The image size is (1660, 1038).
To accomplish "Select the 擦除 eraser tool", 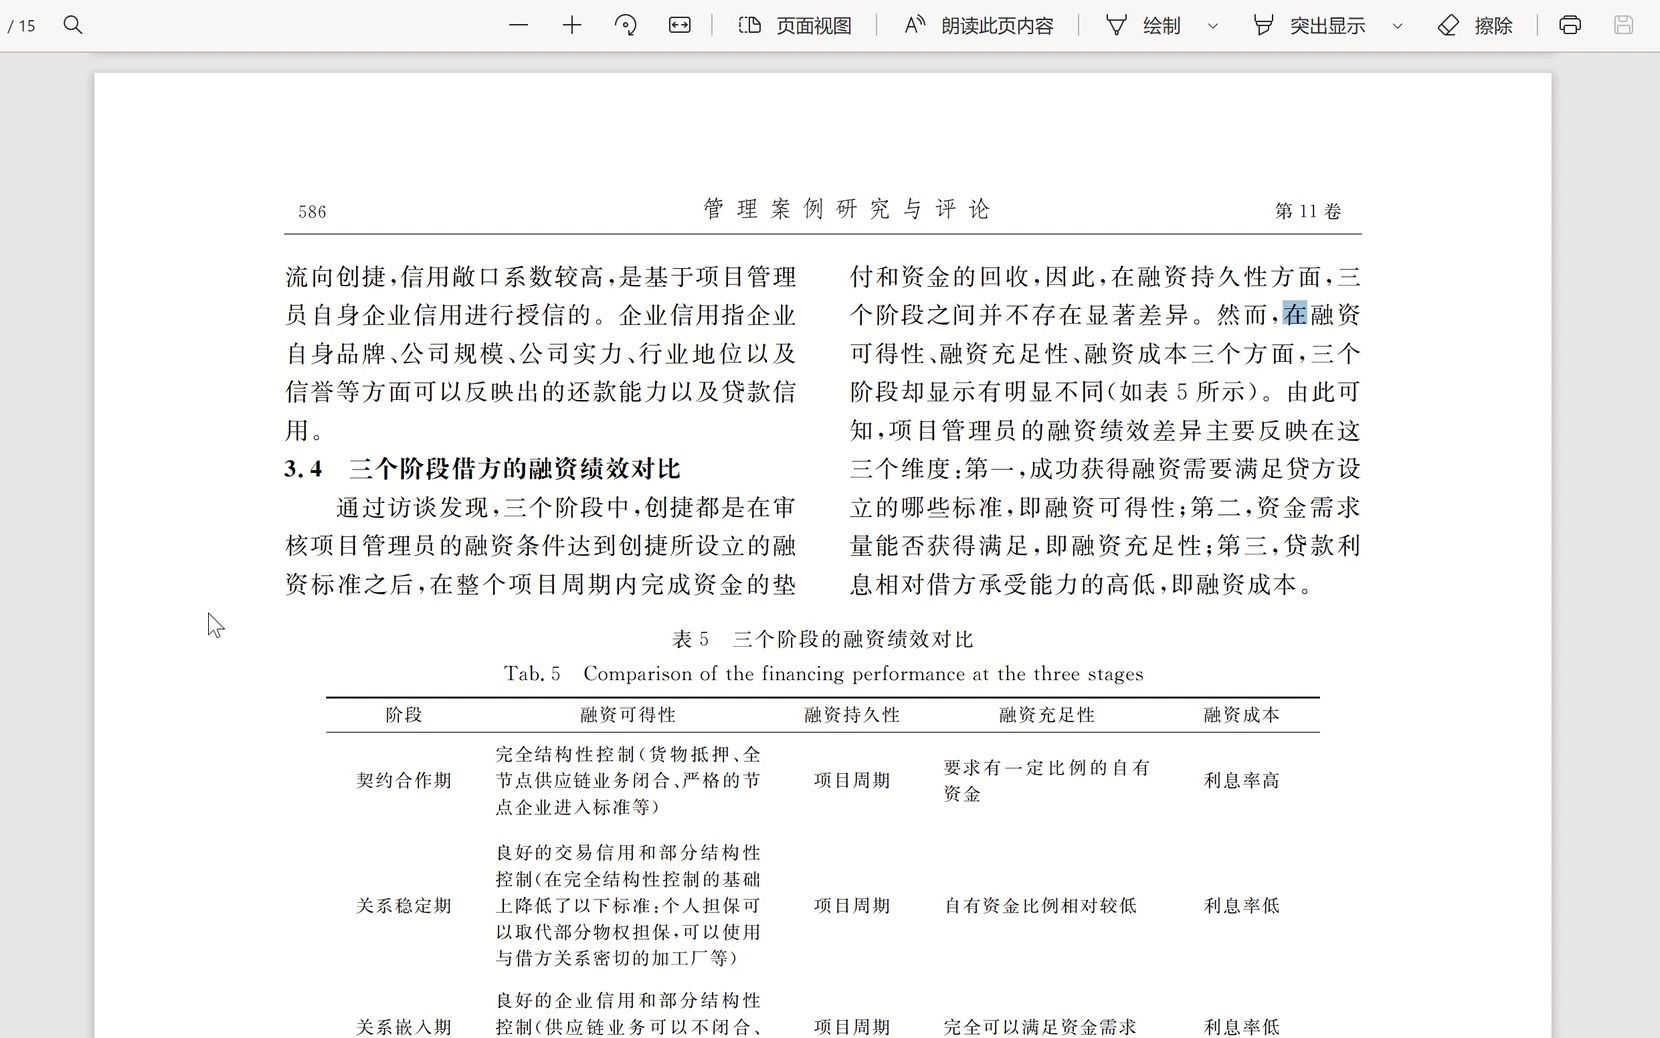I will (x=1475, y=26).
